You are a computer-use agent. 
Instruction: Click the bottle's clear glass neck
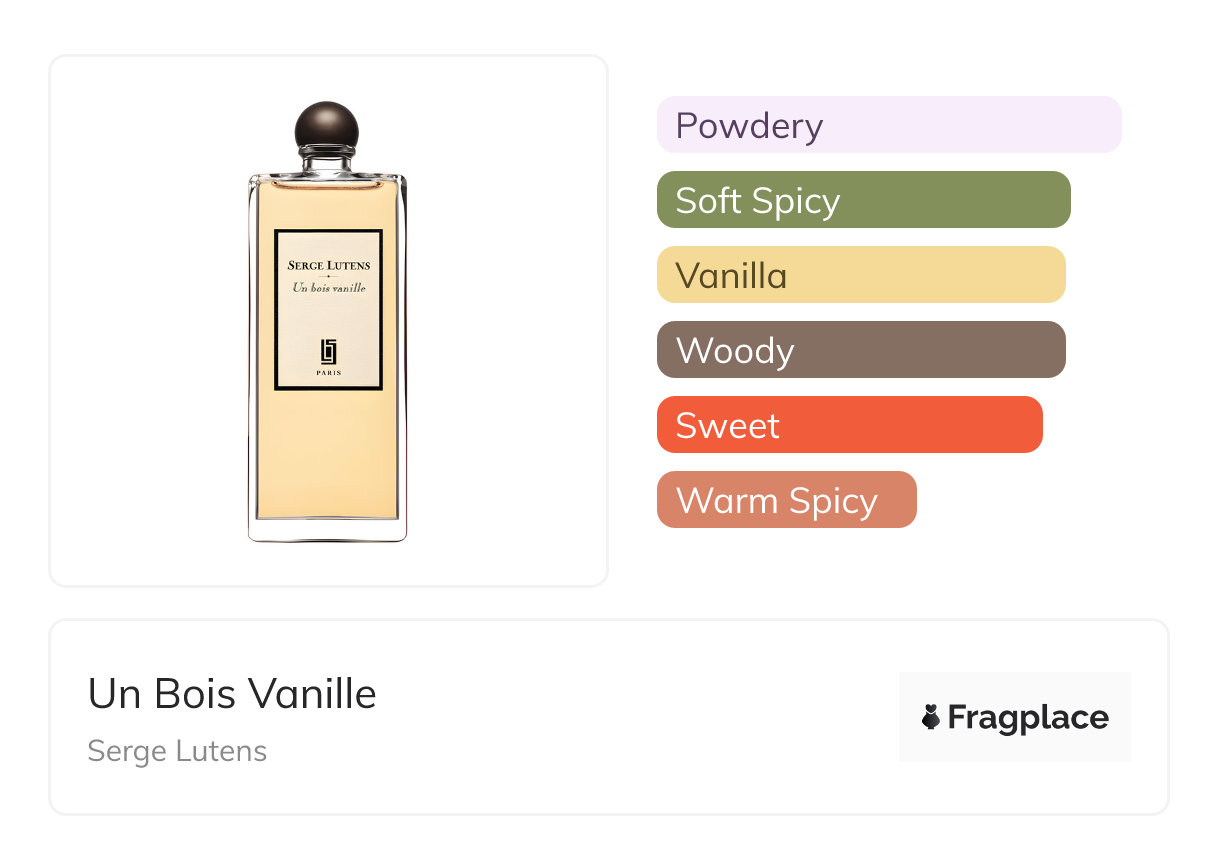point(327,160)
